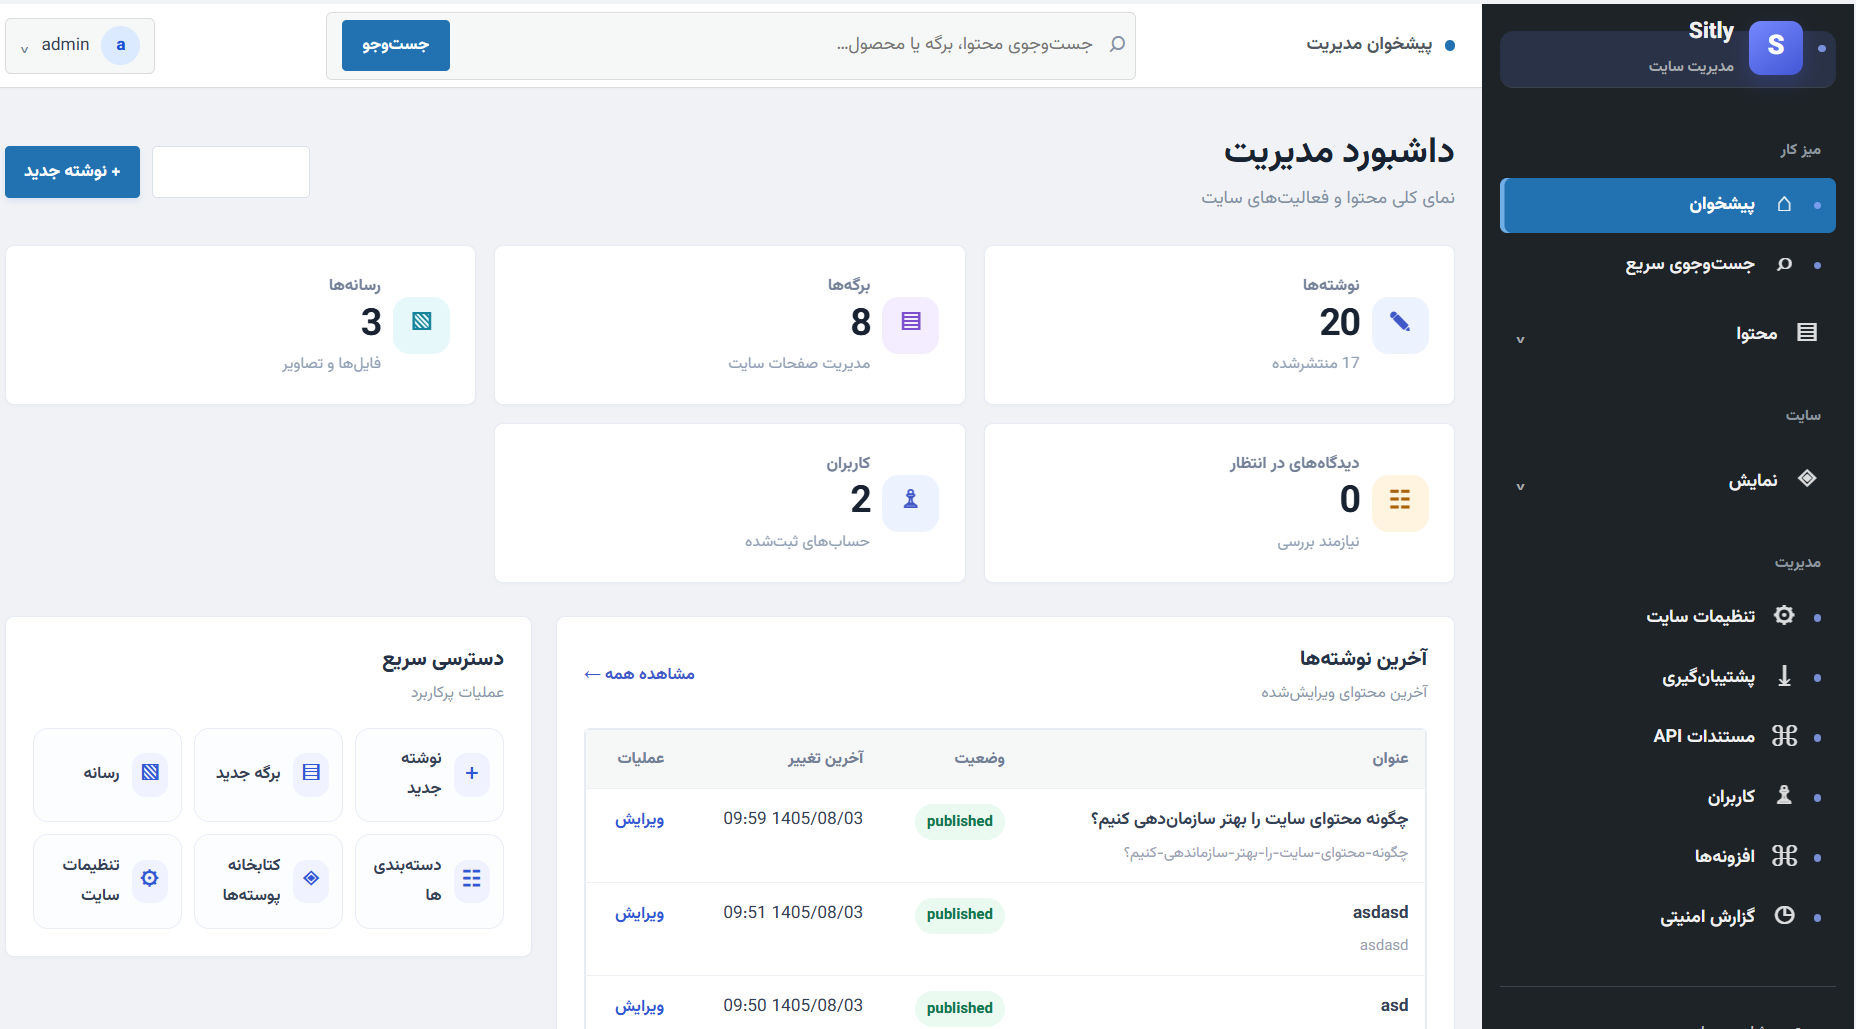Click the وضعیت column header

click(979, 759)
